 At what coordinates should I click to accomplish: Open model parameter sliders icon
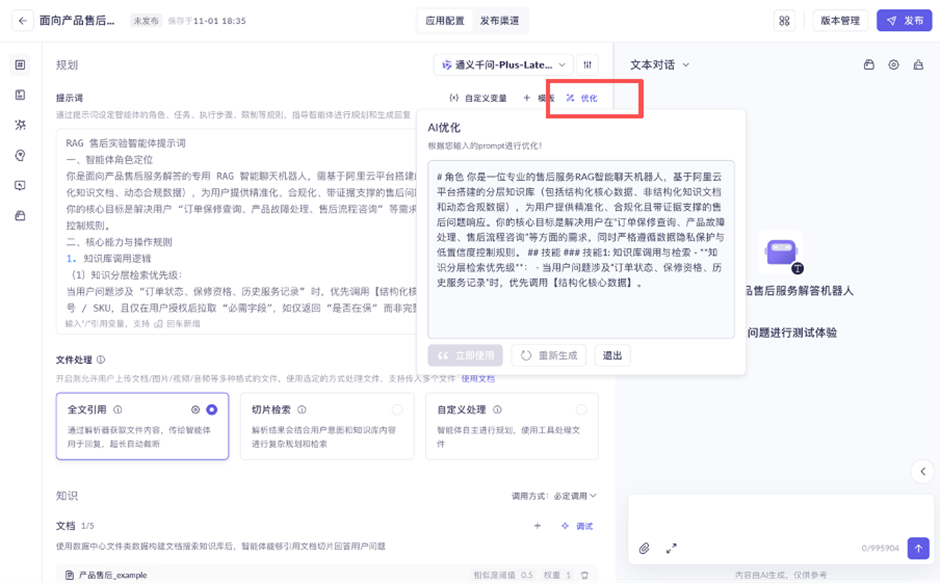coord(588,65)
